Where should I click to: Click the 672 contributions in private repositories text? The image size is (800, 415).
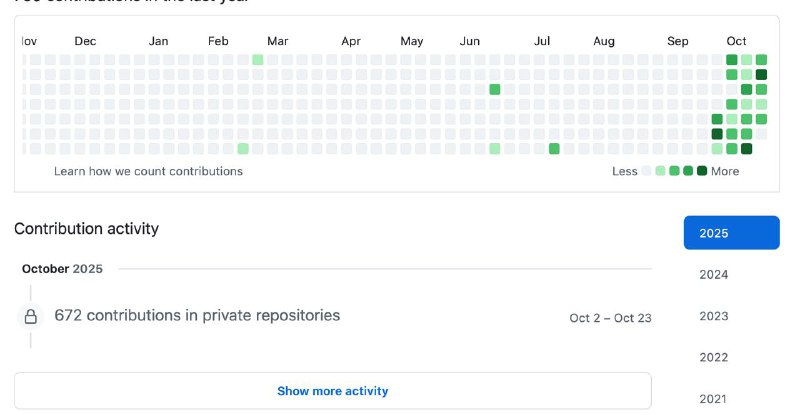point(197,315)
